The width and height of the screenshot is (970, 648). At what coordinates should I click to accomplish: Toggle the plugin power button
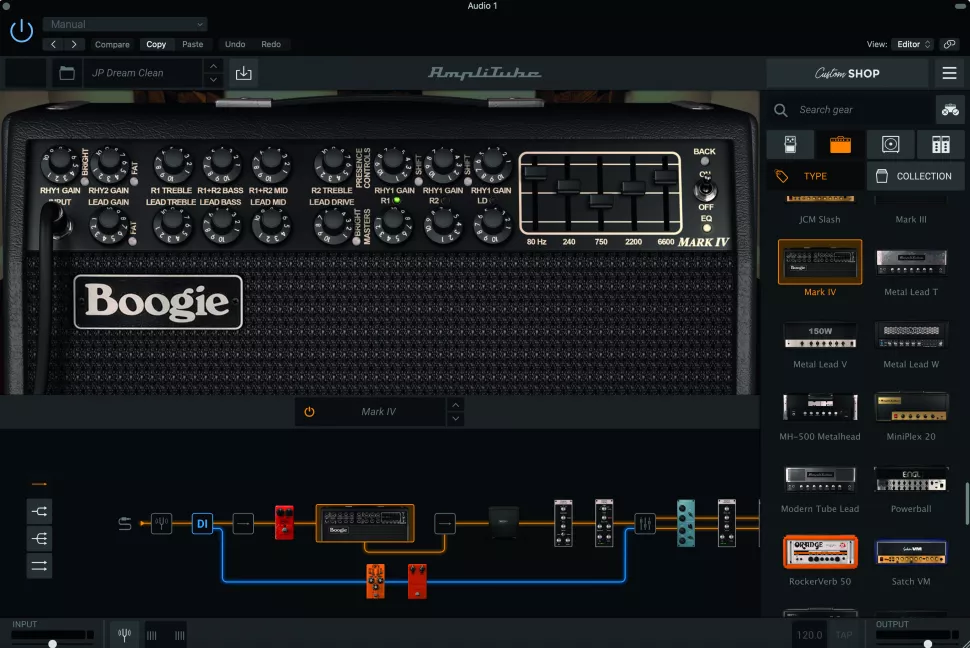coord(21,30)
